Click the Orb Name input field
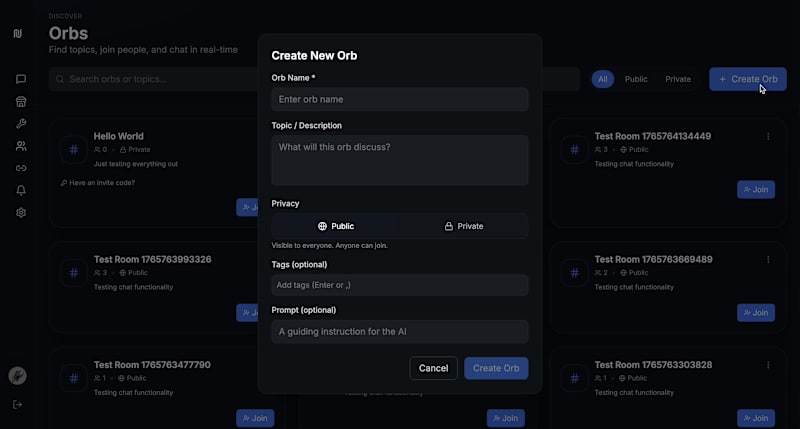 click(x=400, y=100)
